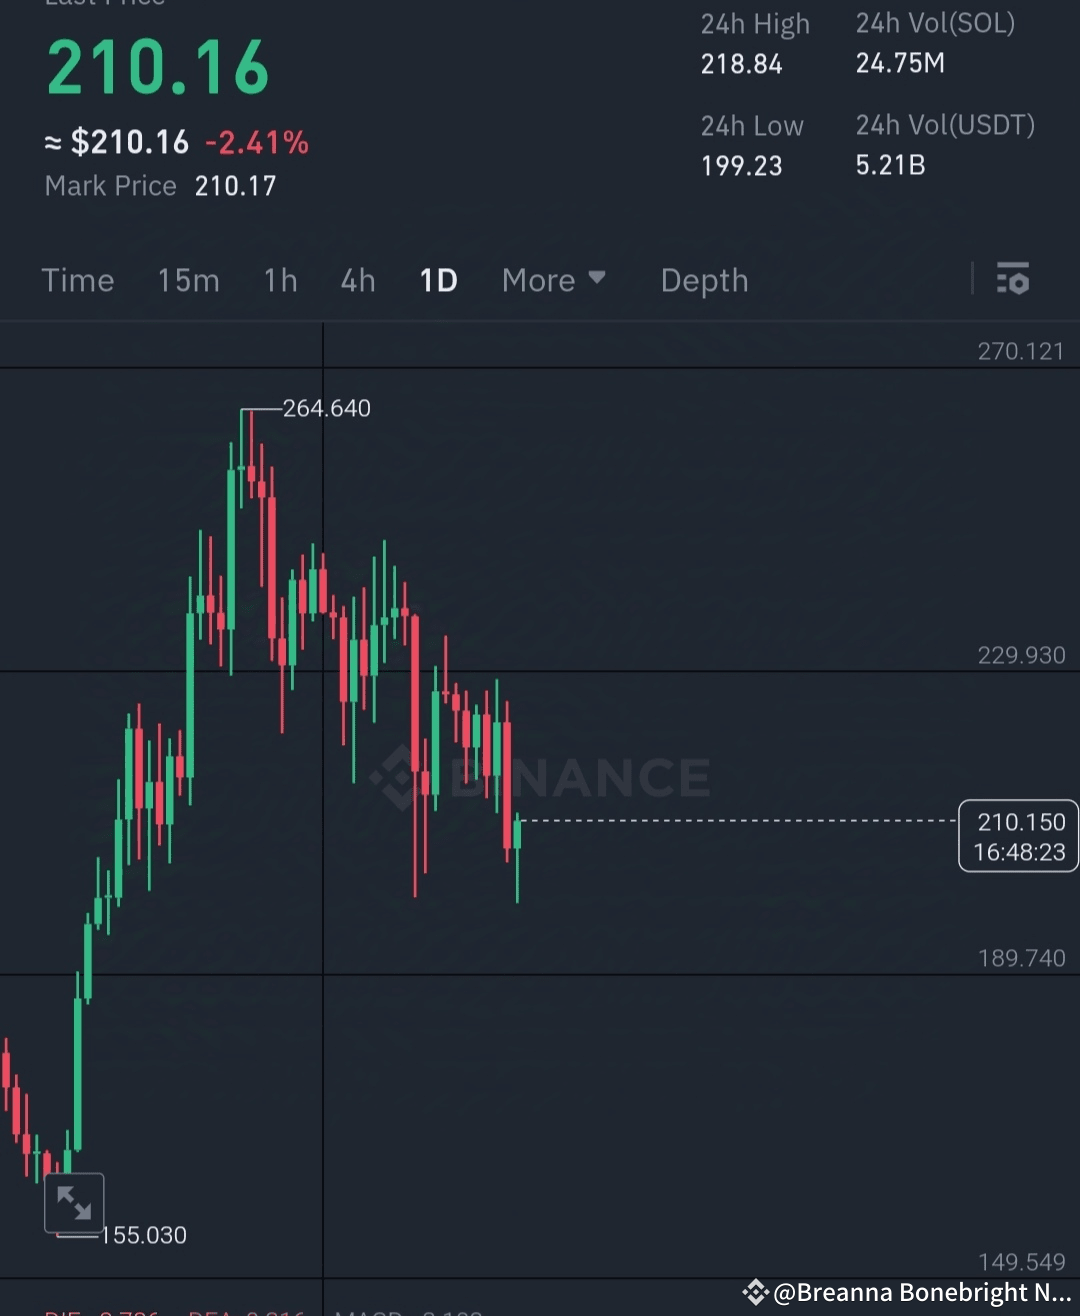Image resolution: width=1080 pixels, height=1316 pixels.
Task: Tap the fullscreen expand chart icon
Action: 74,1203
